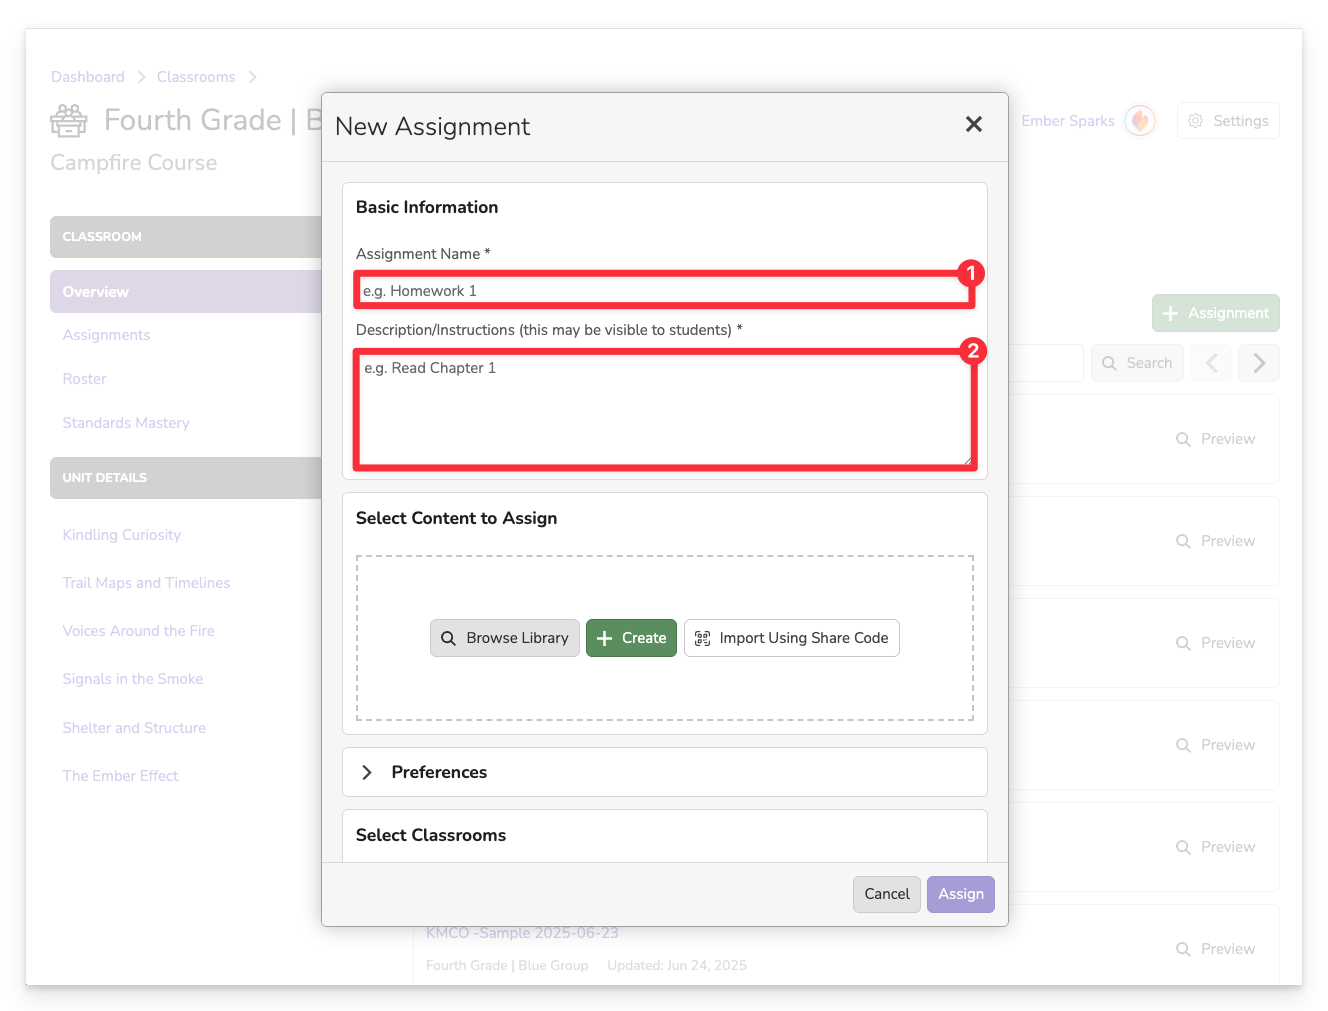Viewport: 1328px width, 1011px height.
Task: Click the next page arrow
Action: (1258, 363)
